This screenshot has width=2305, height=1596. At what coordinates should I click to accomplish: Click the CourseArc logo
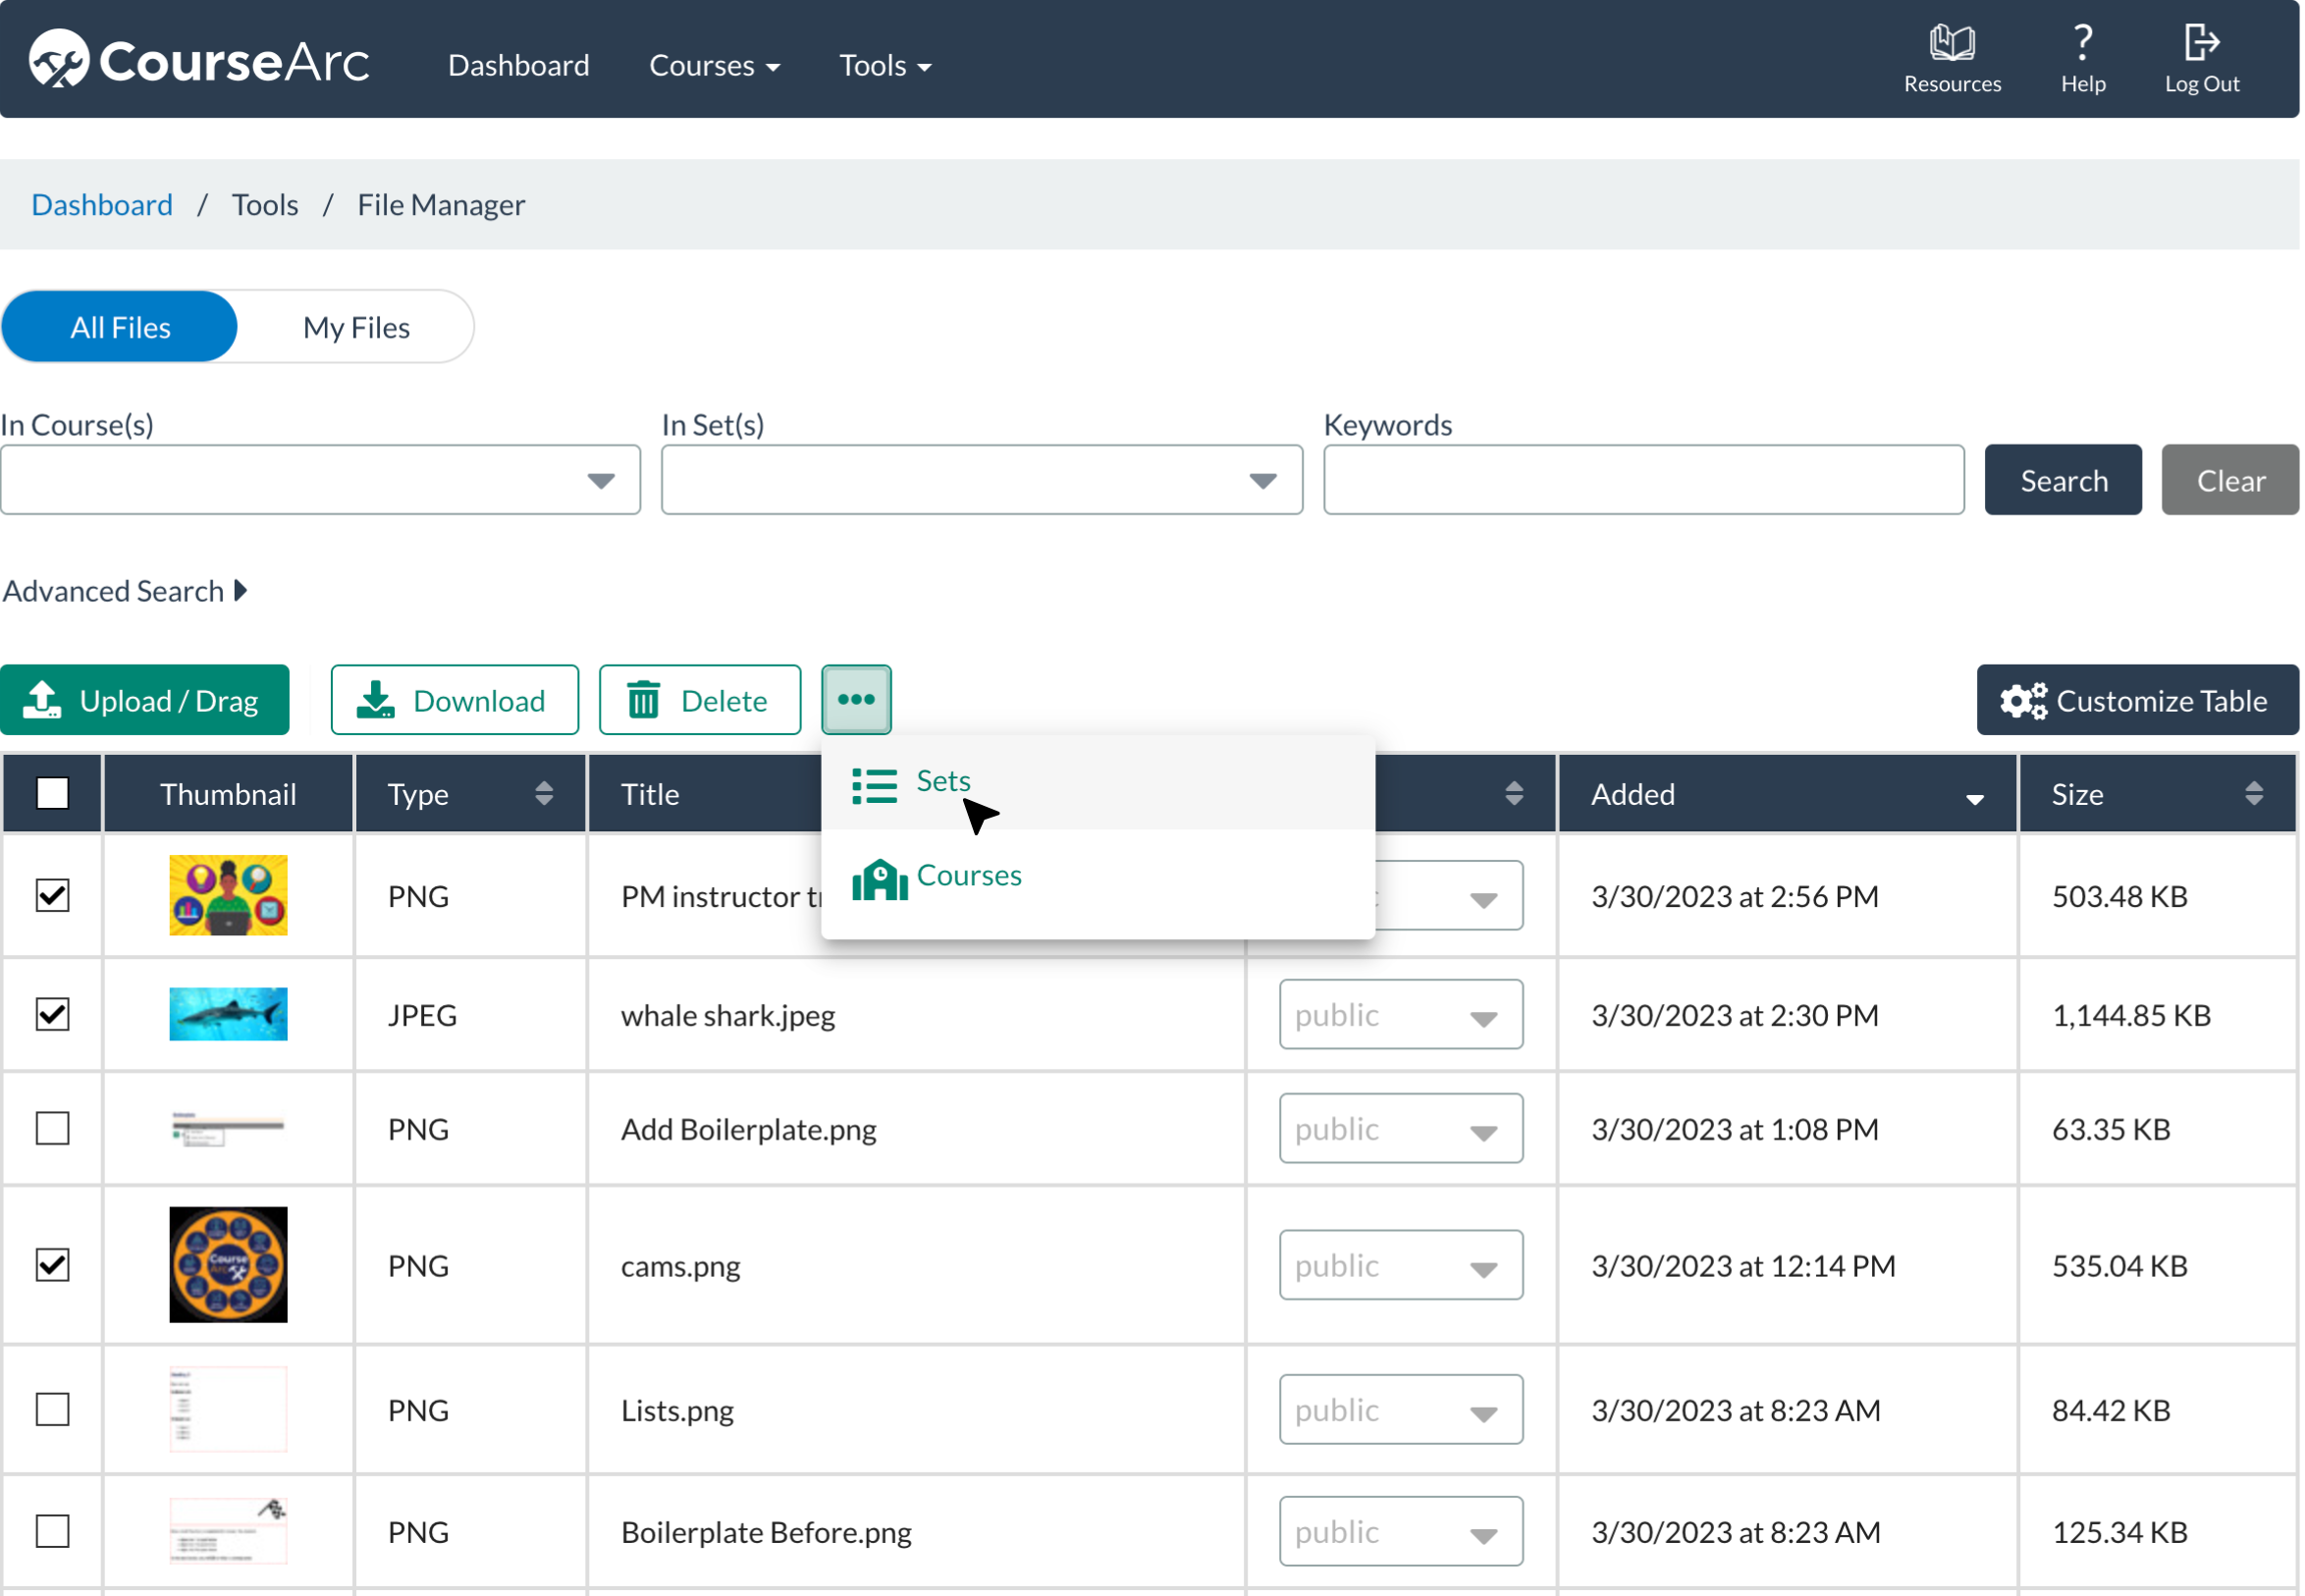coord(199,60)
